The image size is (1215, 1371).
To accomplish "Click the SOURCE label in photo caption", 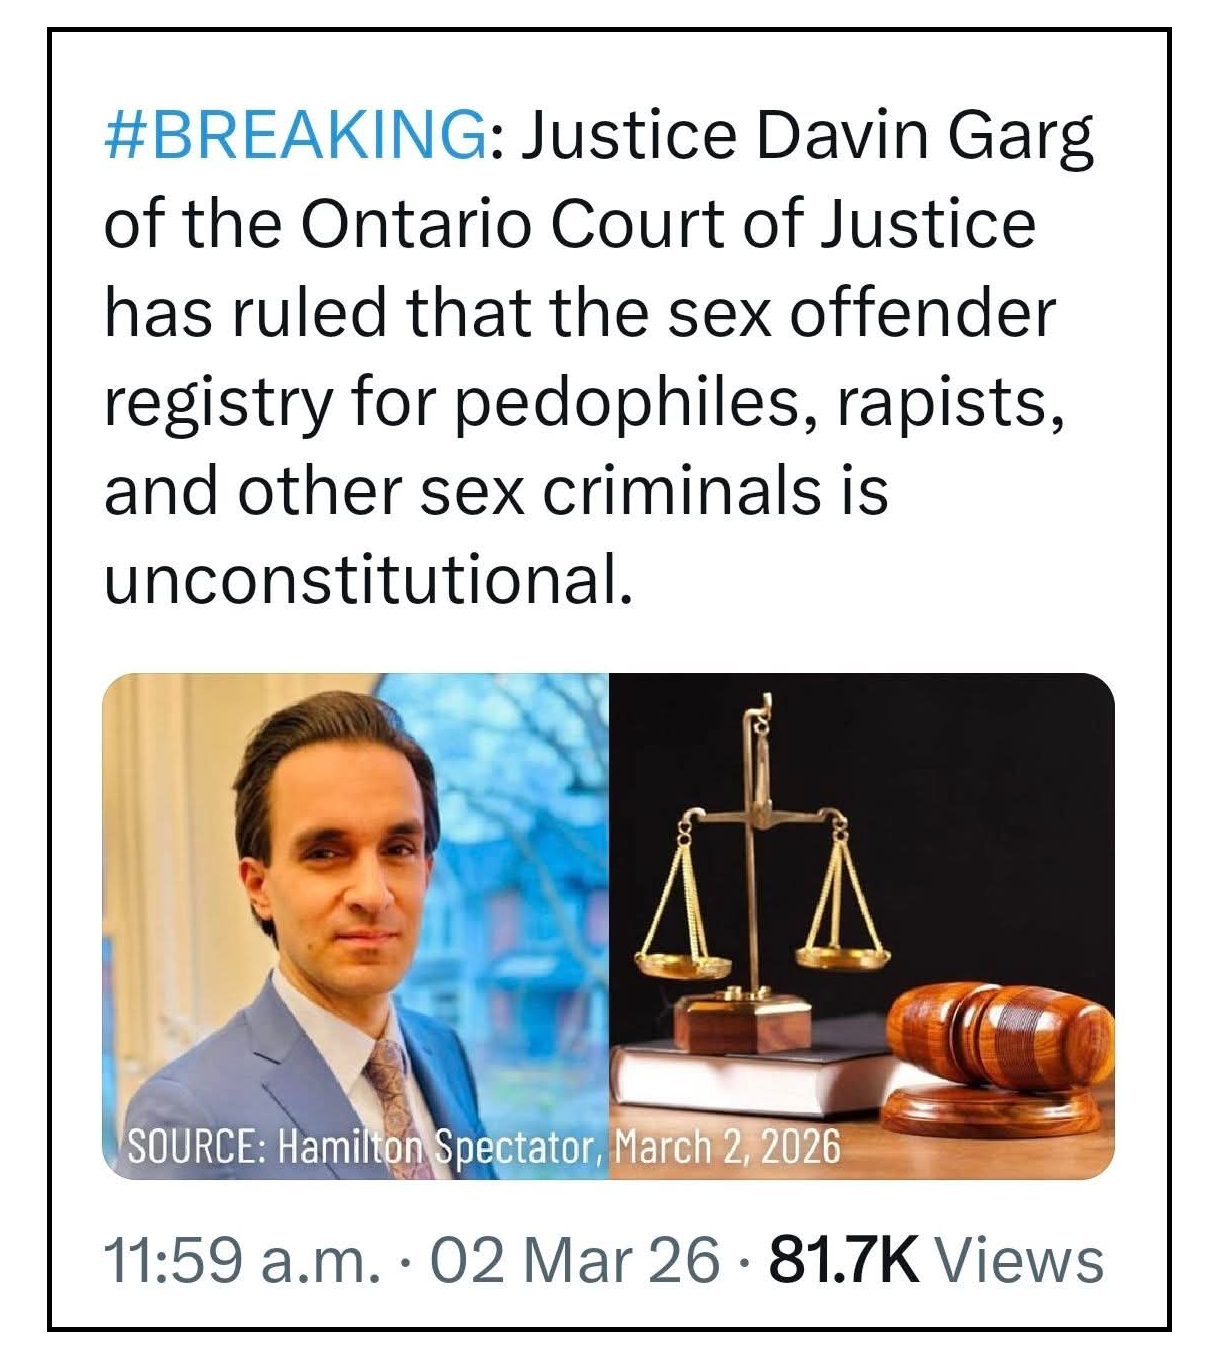I will click(194, 1147).
